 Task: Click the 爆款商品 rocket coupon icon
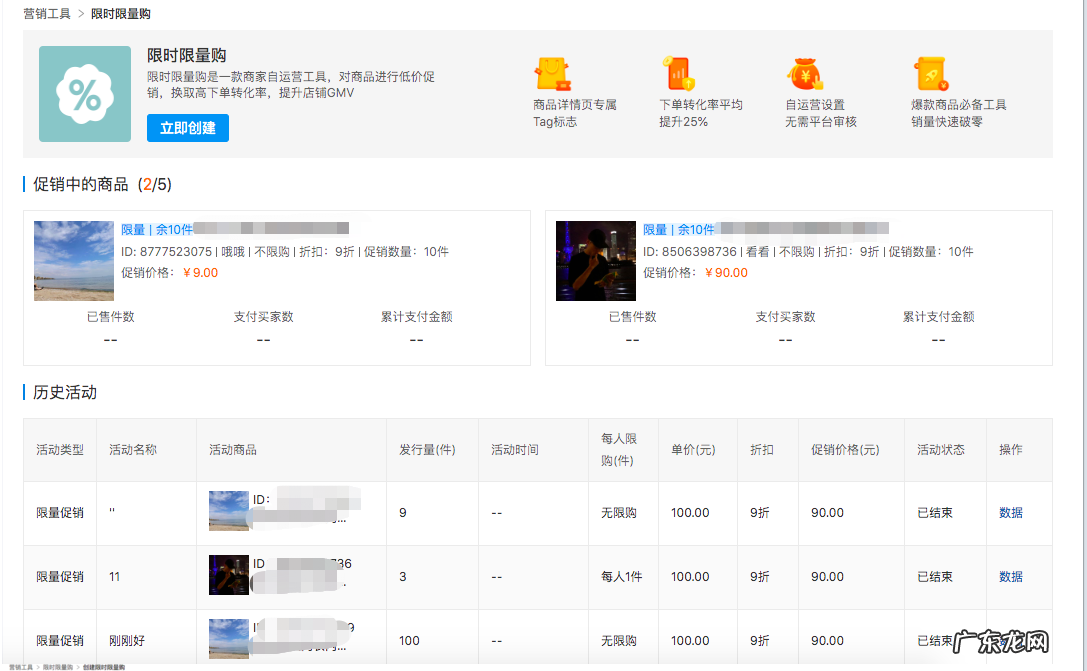[x=930, y=74]
